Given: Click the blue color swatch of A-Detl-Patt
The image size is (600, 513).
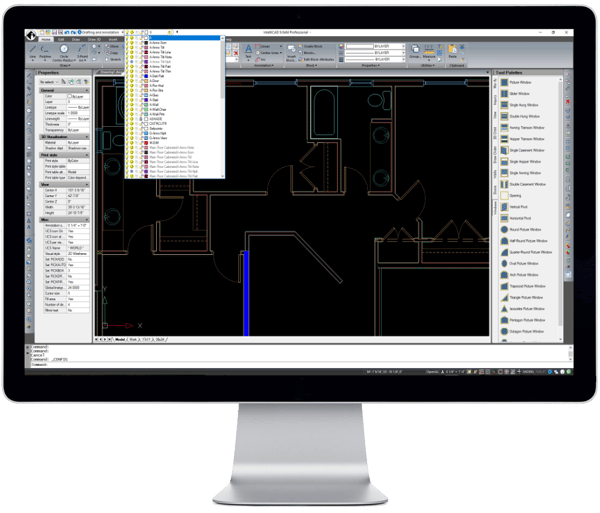Looking at the screenshot, I should point(145,76).
